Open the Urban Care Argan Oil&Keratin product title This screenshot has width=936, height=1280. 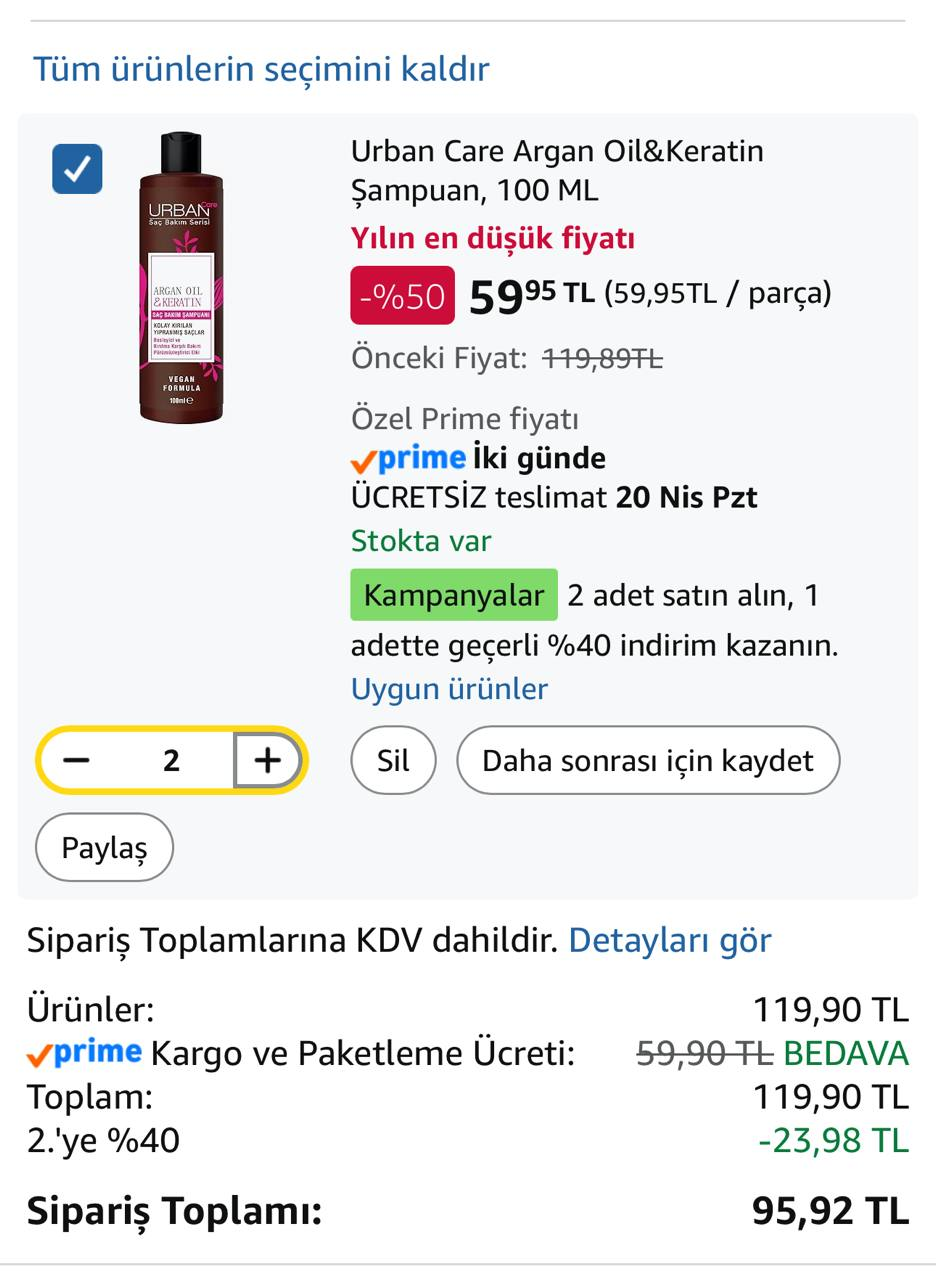point(556,170)
